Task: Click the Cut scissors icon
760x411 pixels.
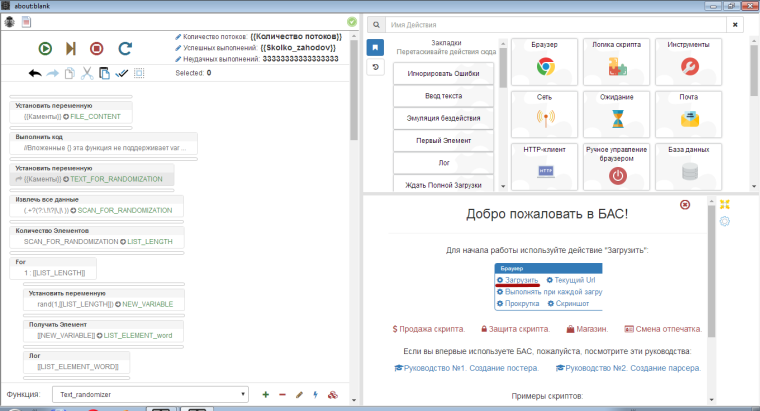Action: [87, 73]
